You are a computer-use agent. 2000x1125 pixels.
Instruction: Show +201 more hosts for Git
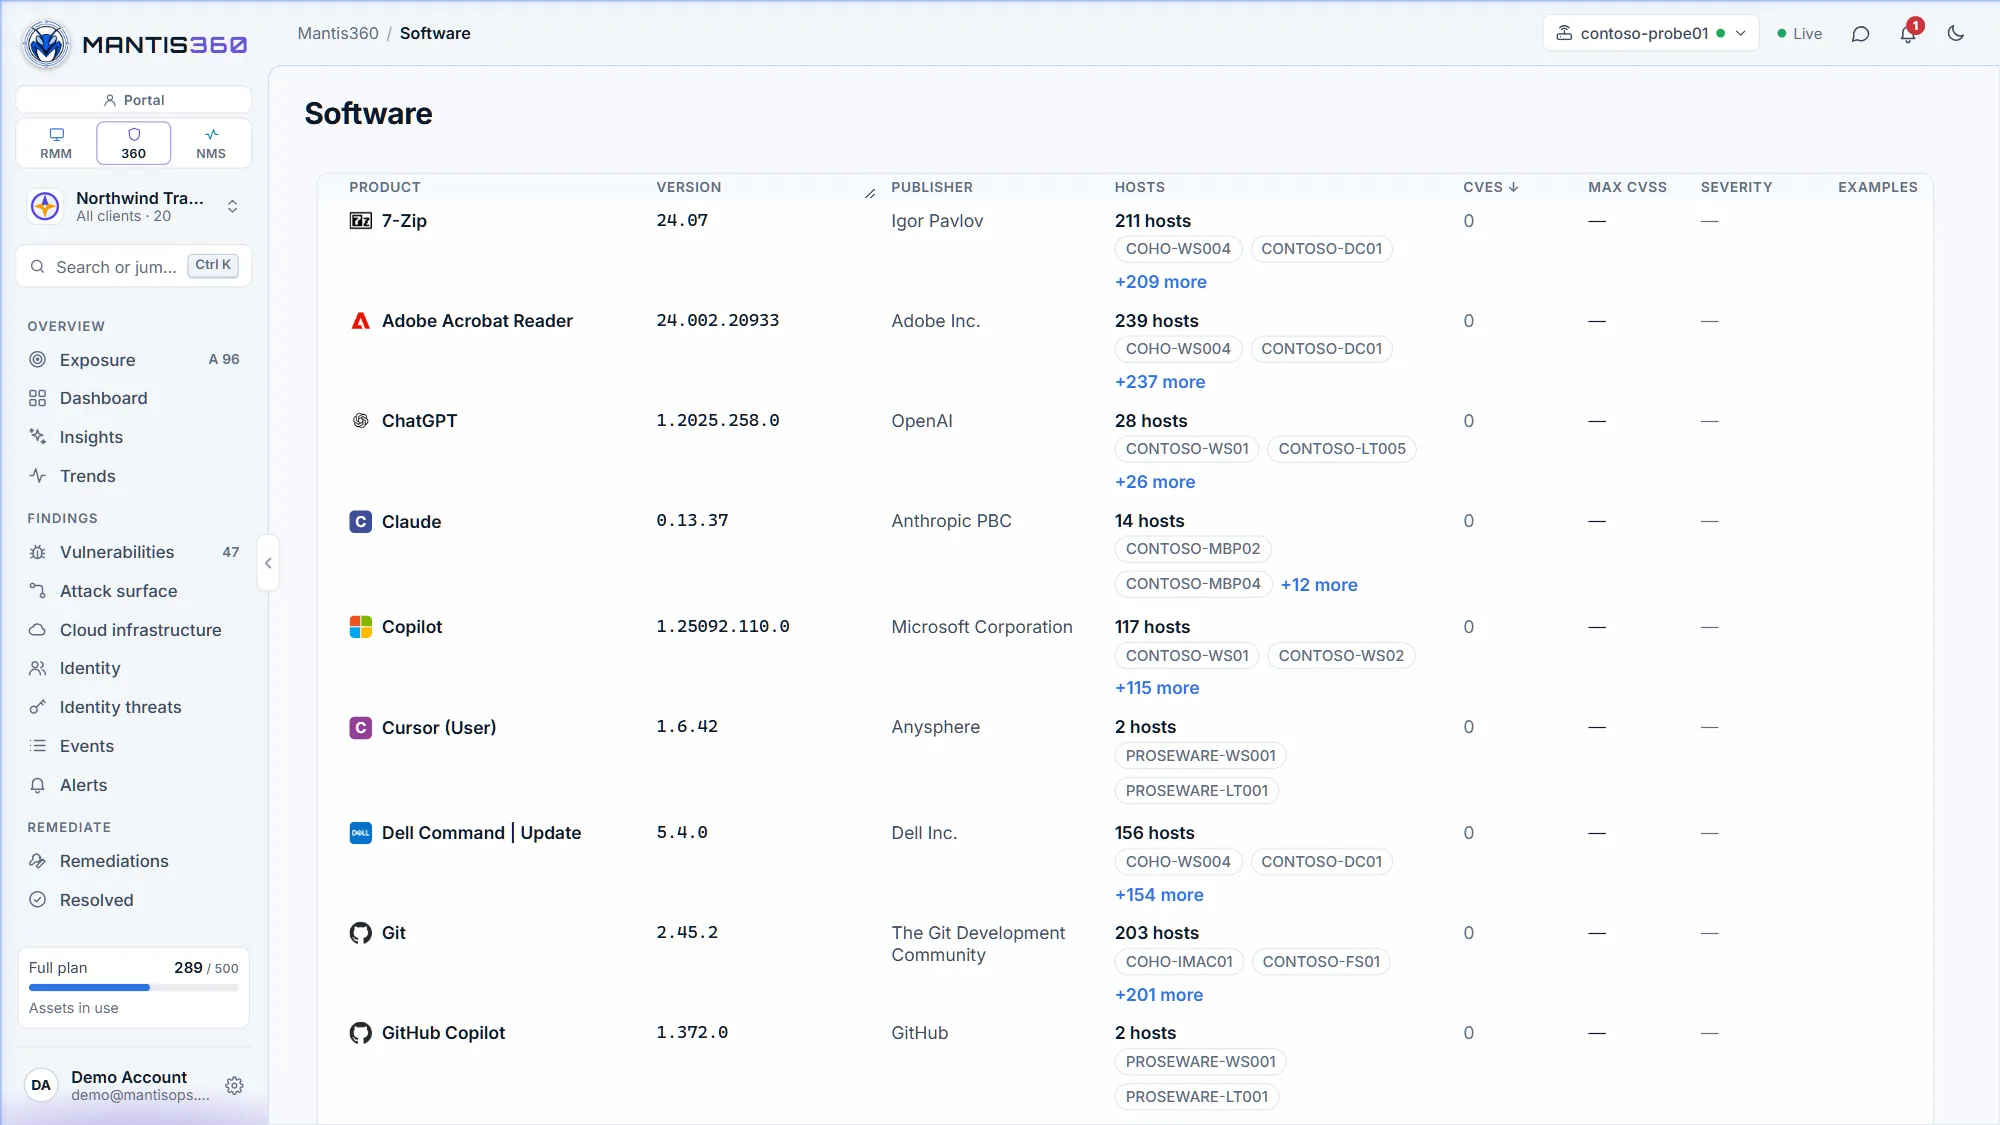click(1159, 995)
